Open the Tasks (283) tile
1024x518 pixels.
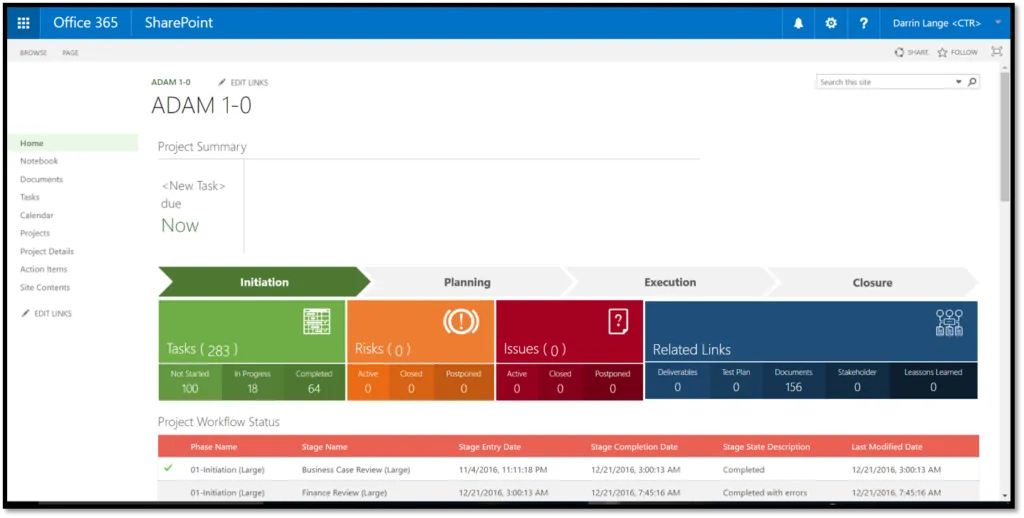pos(252,331)
